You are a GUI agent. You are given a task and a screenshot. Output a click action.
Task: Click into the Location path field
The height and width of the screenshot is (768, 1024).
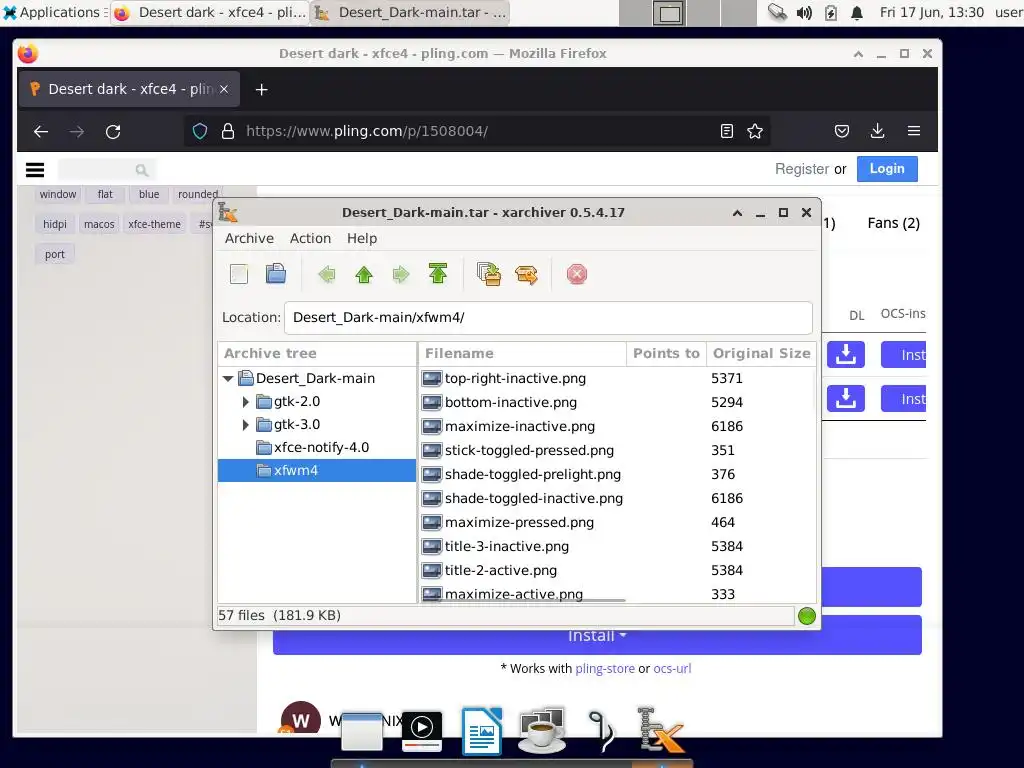549,317
